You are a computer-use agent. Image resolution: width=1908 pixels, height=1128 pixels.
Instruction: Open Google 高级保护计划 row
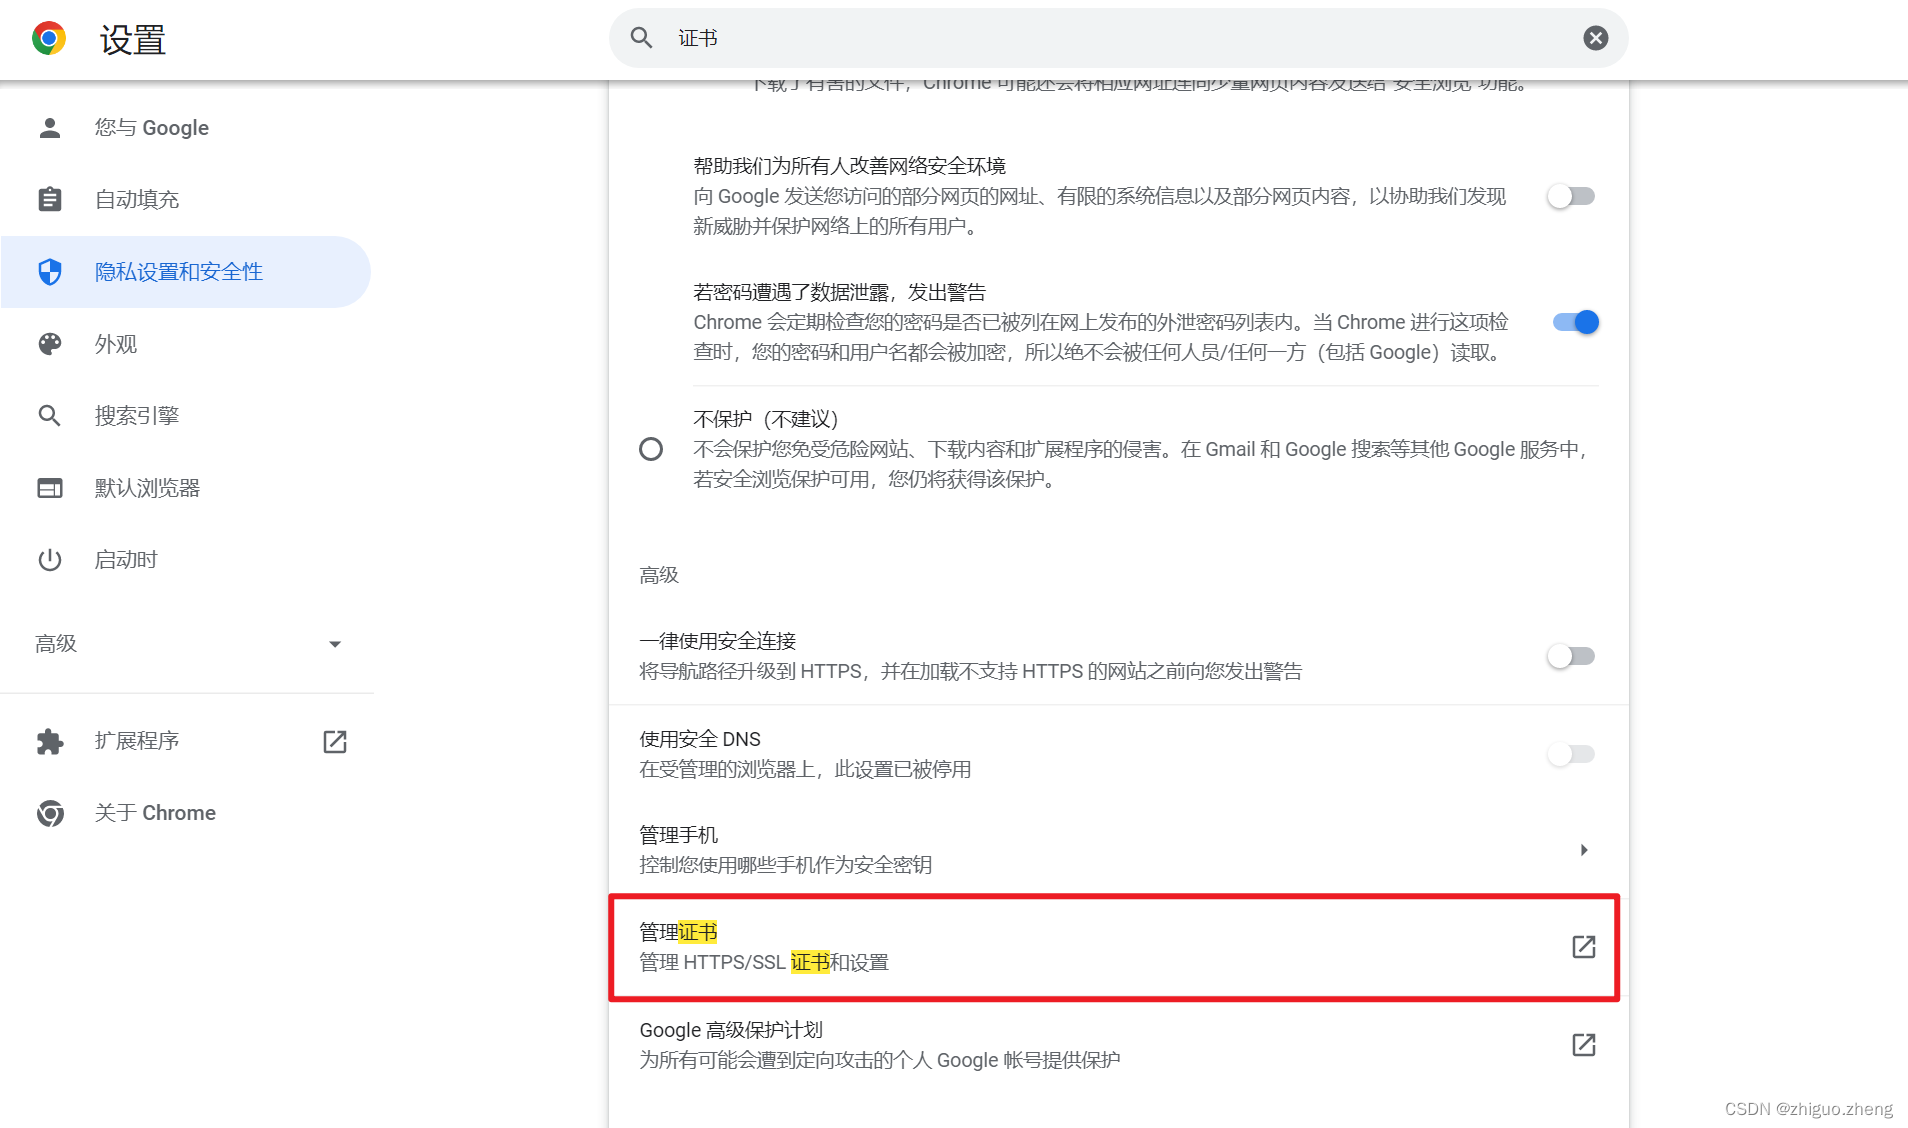(x=1118, y=1045)
